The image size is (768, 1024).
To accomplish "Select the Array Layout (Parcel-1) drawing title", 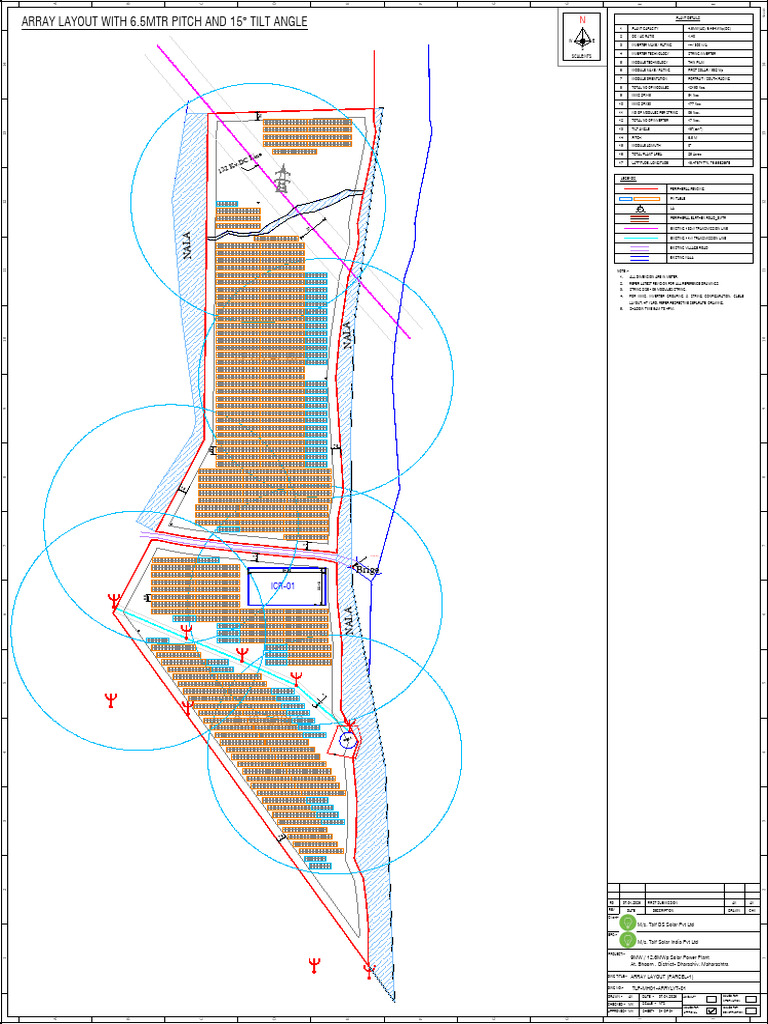I will [x=662, y=976].
